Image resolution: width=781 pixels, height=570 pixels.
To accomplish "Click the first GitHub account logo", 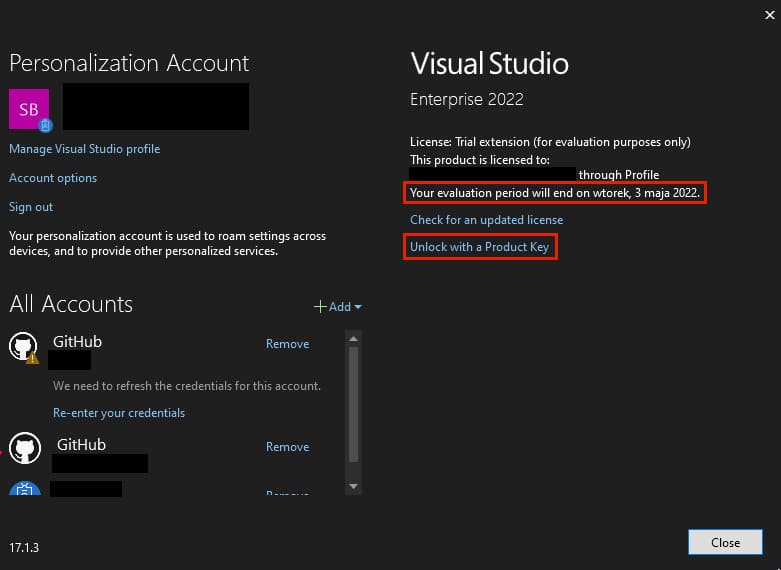I will (x=23, y=346).
